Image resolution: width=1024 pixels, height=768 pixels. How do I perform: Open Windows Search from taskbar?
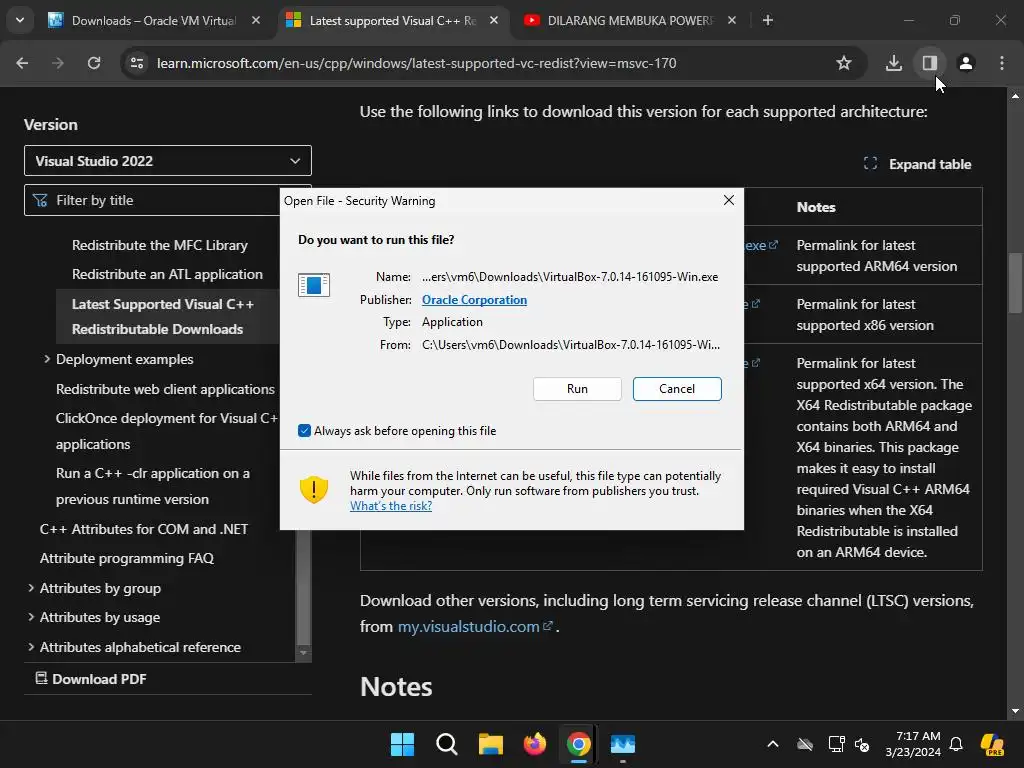click(x=447, y=744)
